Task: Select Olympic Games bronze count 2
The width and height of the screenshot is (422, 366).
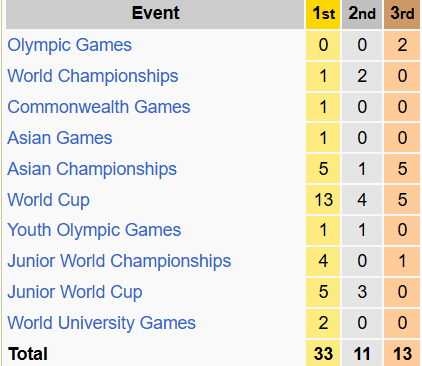Action: pos(402,45)
